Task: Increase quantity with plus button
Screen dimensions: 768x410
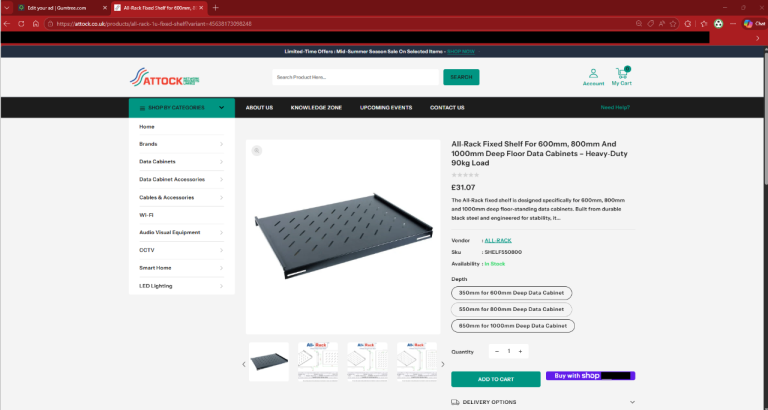Action: [x=520, y=351]
